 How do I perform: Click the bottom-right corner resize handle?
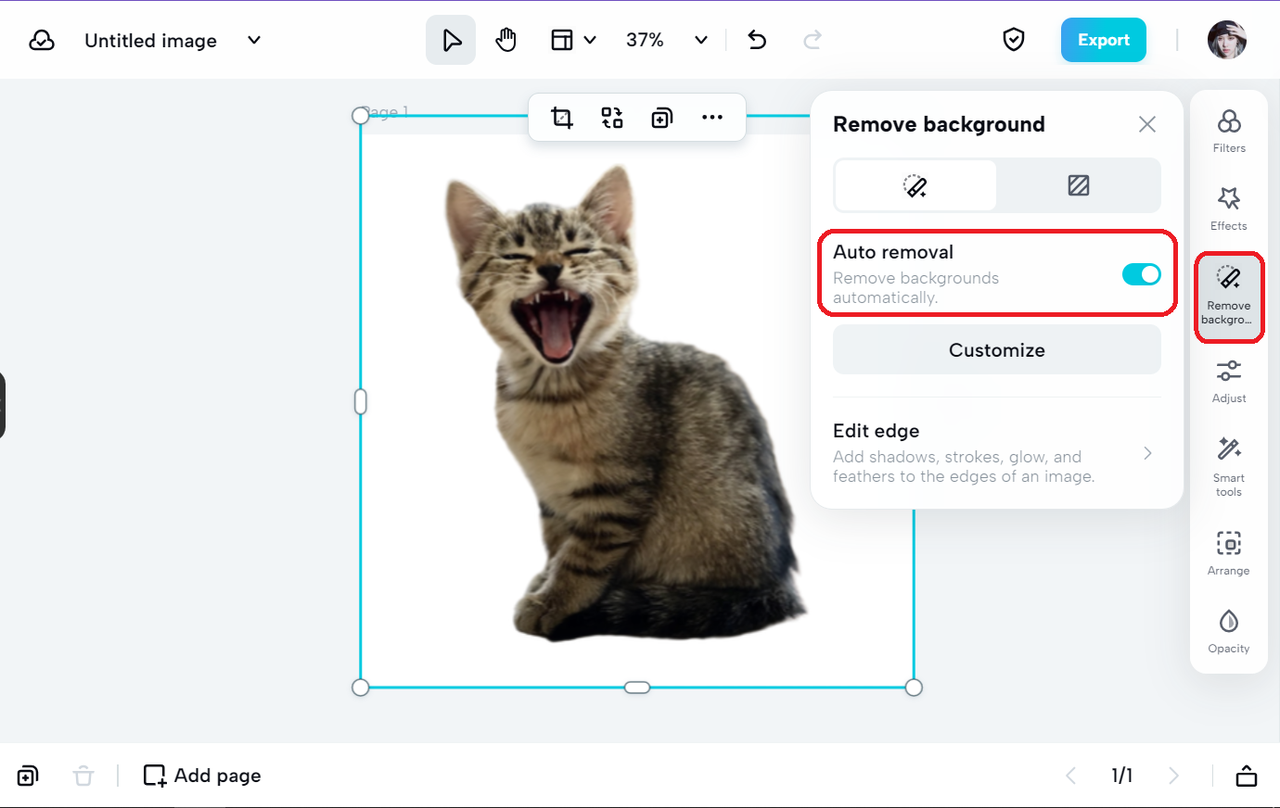(913, 687)
